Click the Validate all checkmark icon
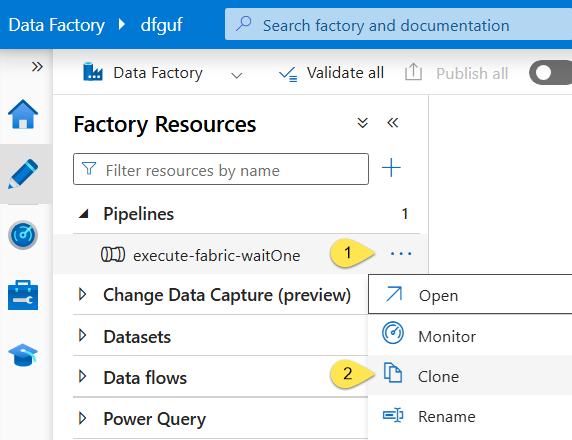The height and width of the screenshot is (440, 572). click(x=288, y=74)
